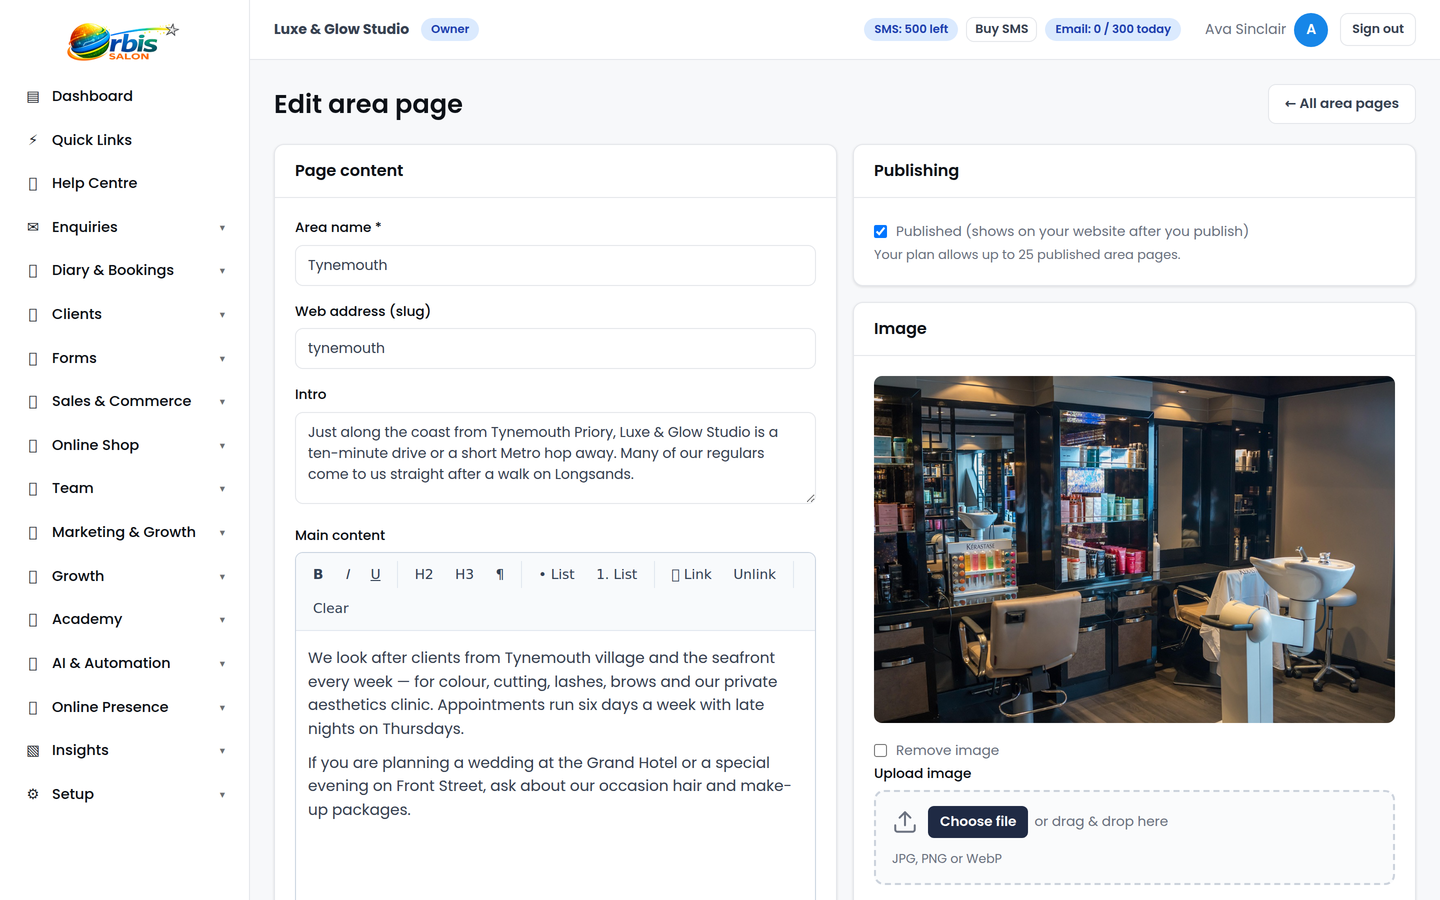Click the Setup gear icon
Screen dimensions: 1440x900
pos(33,794)
